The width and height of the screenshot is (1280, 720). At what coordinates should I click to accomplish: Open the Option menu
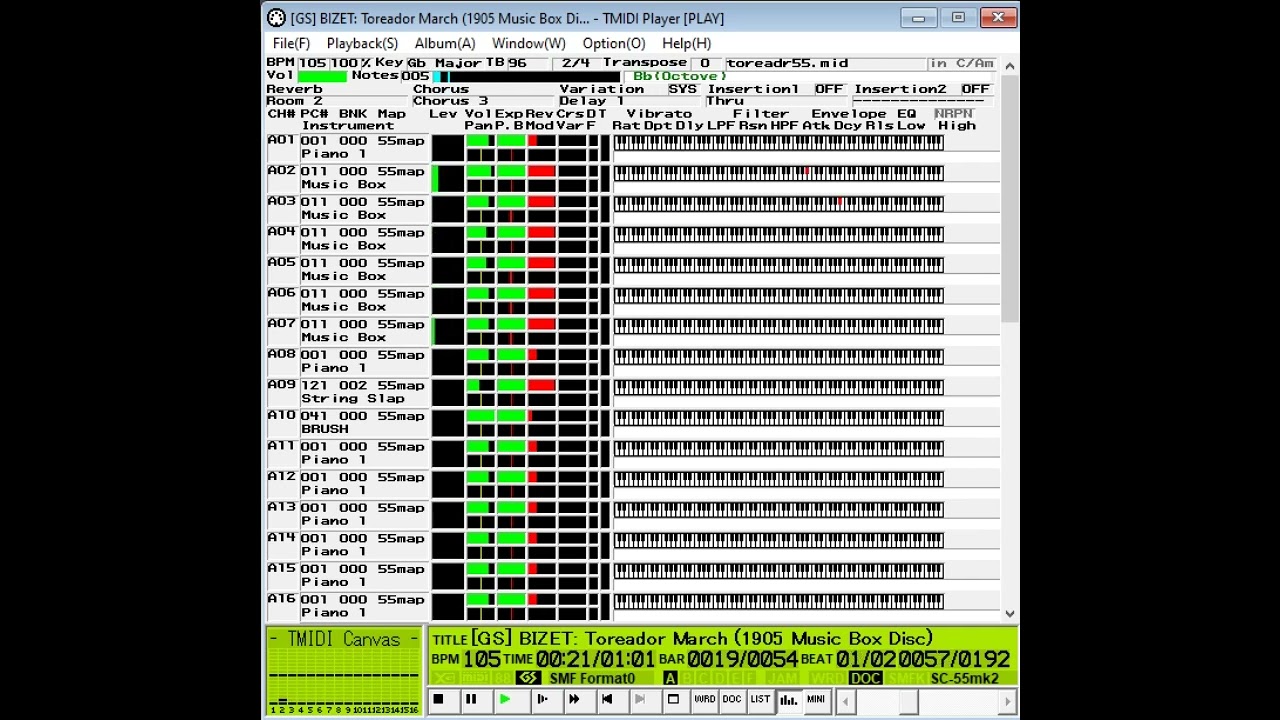[x=614, y=43]
